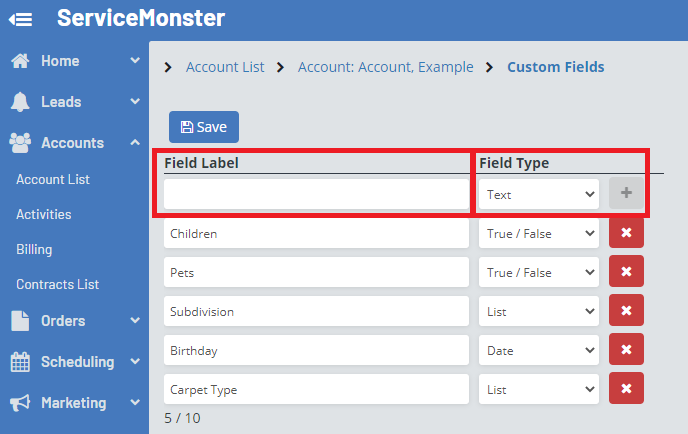This screenshot has width=688, height=434.
Task: Go to Contracts List
Action: pyautogui.click(x=57, y=284)
